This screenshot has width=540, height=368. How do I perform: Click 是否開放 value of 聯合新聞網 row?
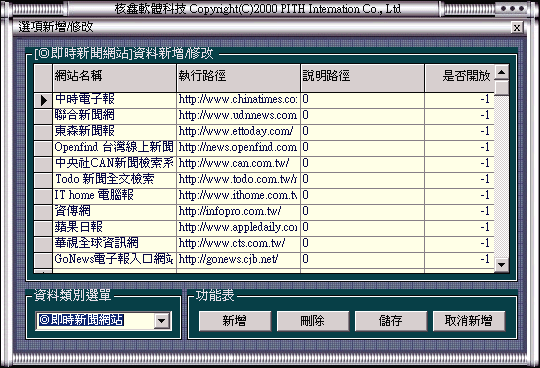460,116
